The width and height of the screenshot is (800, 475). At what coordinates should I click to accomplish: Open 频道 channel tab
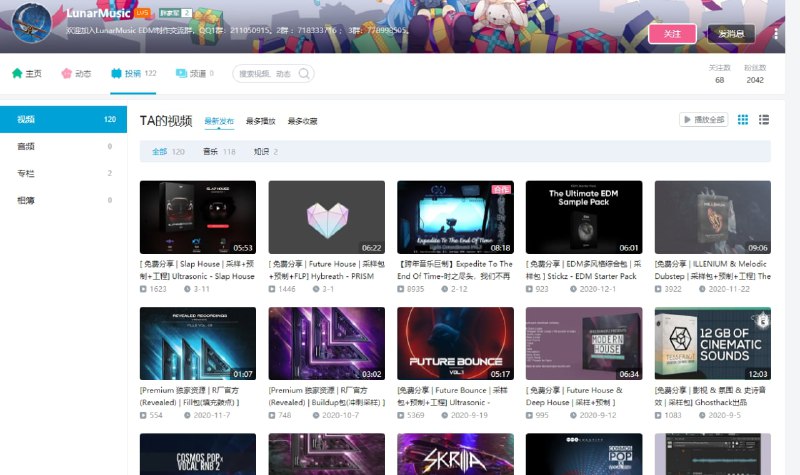(x=195, y=73)
